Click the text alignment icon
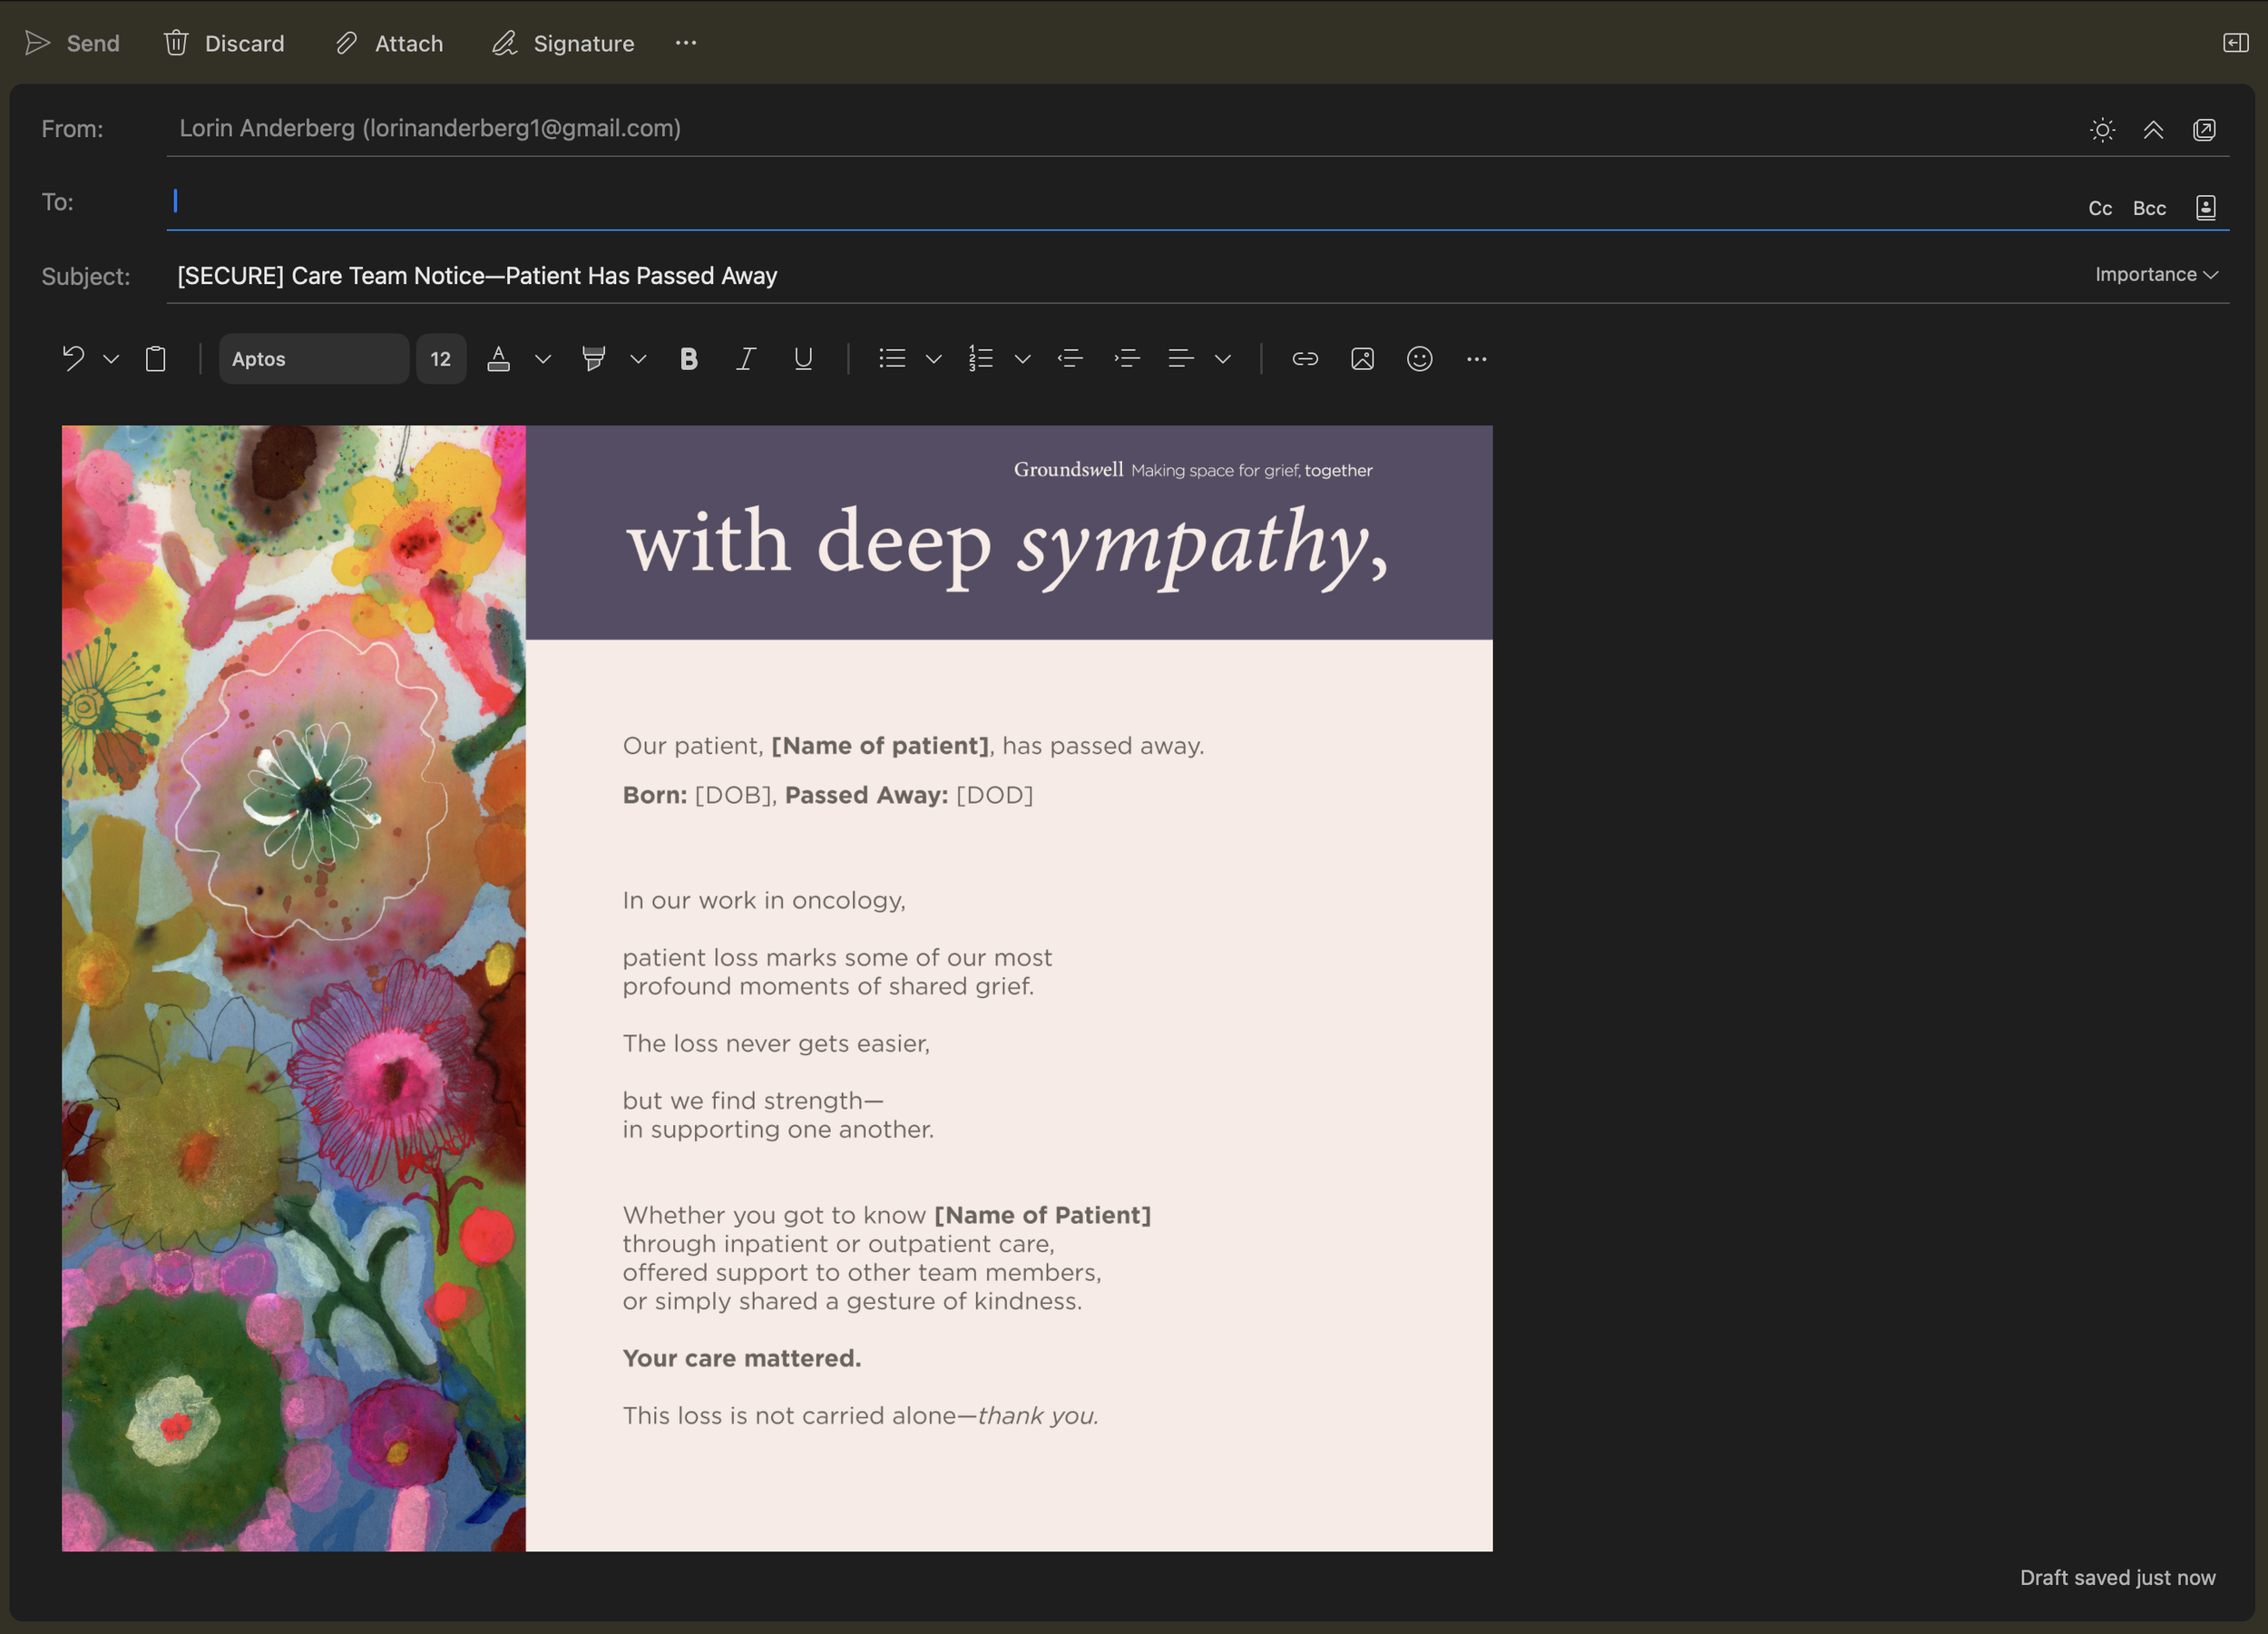Image resolution: width=2268 pixels, height=1634 pixels. pyautogui.click(x=1181, y=358)
